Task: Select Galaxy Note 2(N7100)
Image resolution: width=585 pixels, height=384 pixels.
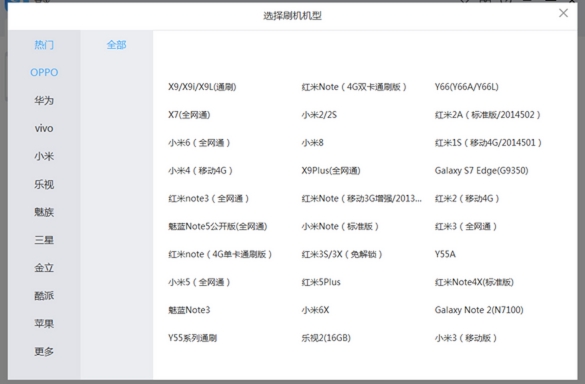Action: [479, 310]
